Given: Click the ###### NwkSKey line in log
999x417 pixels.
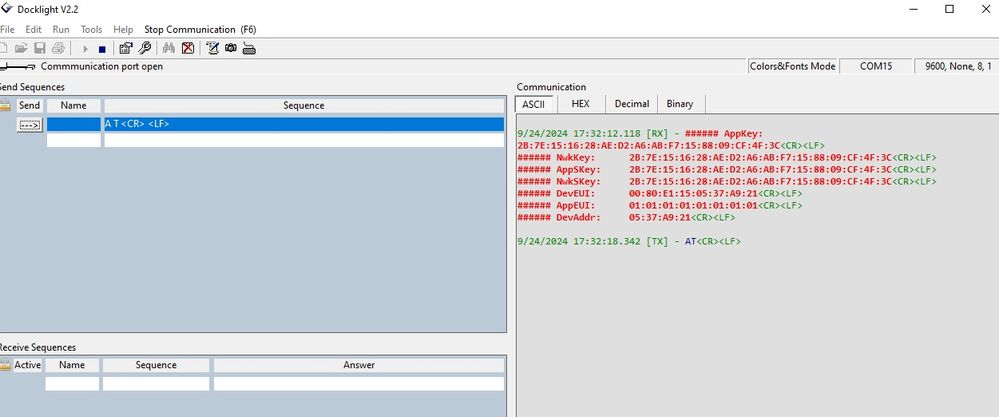Looking at the screenshot, I should click(x=727, y=181).
